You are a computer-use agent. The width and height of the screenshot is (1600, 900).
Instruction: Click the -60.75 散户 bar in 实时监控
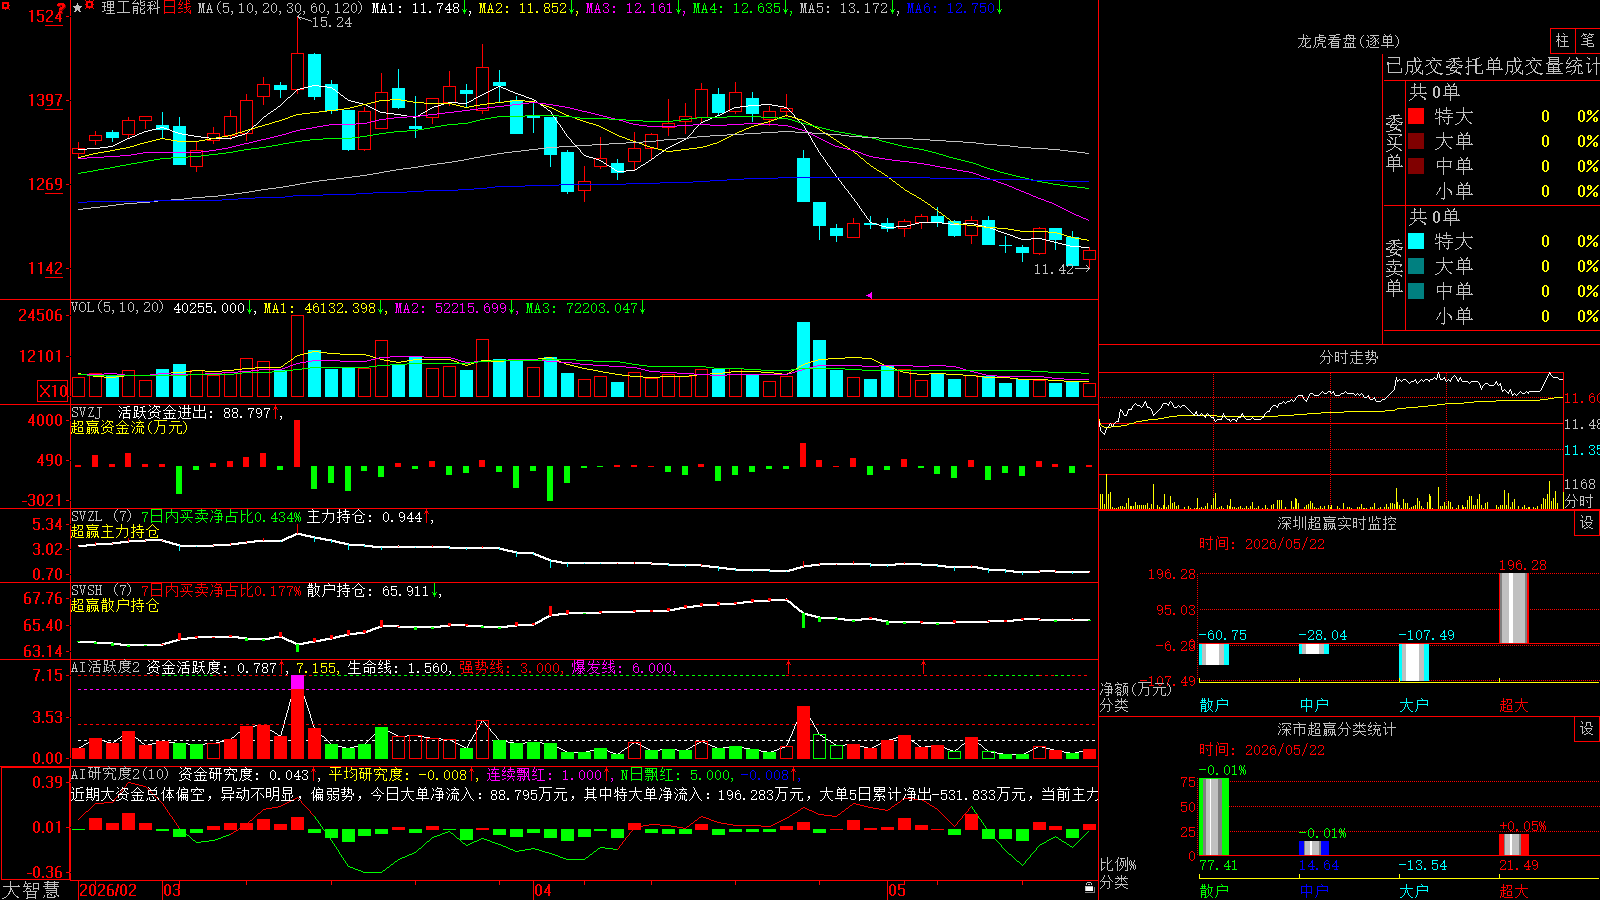click(x=1214, y=655)
